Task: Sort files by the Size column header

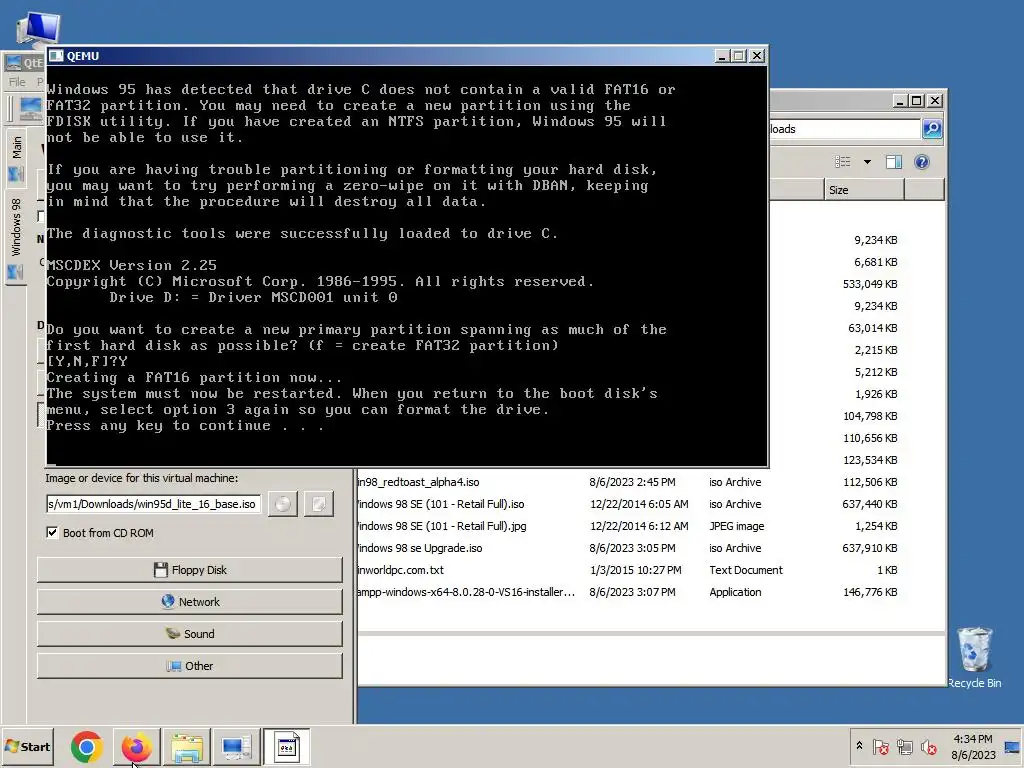Action: pos(863,190)
